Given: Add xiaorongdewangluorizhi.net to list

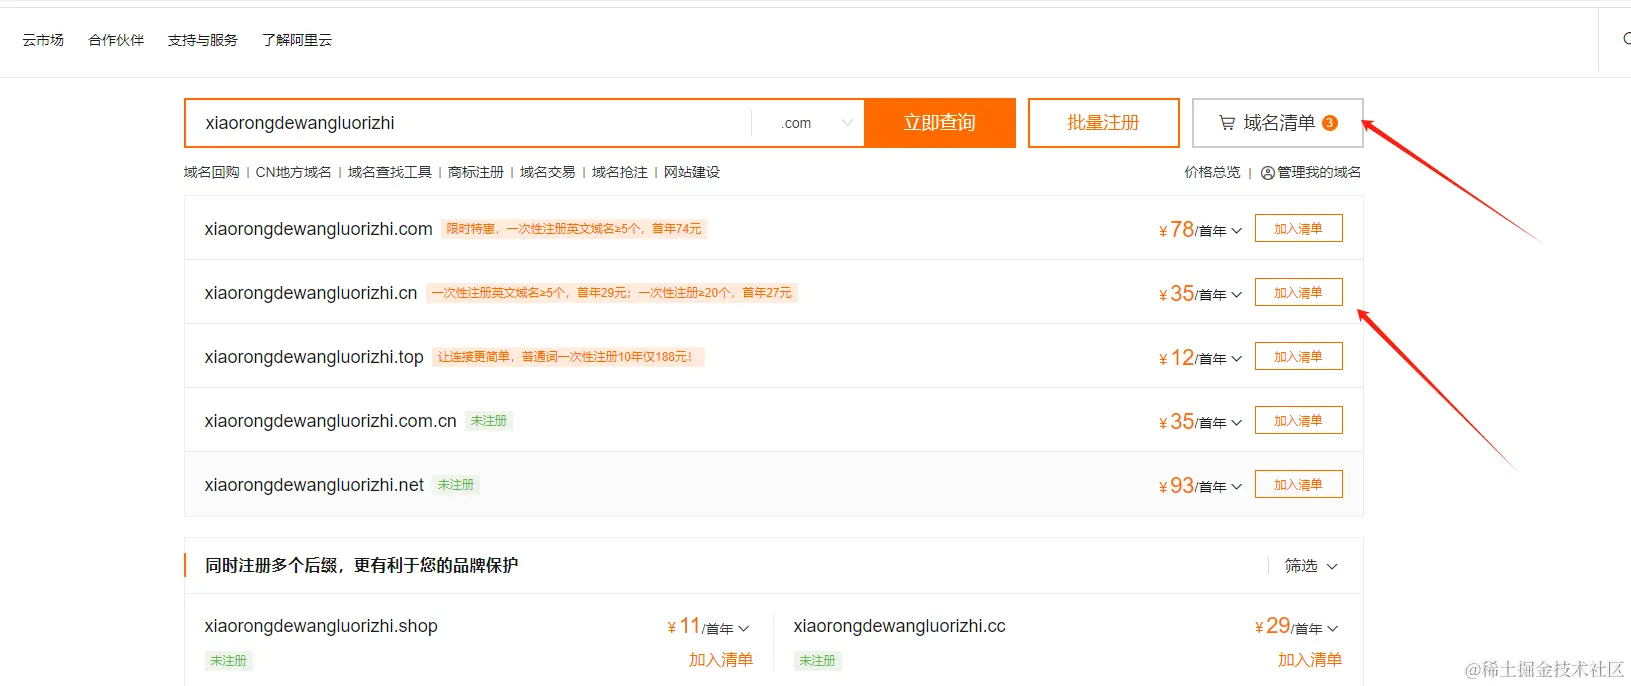Looking at the screenshot, I should [1299, 485].
